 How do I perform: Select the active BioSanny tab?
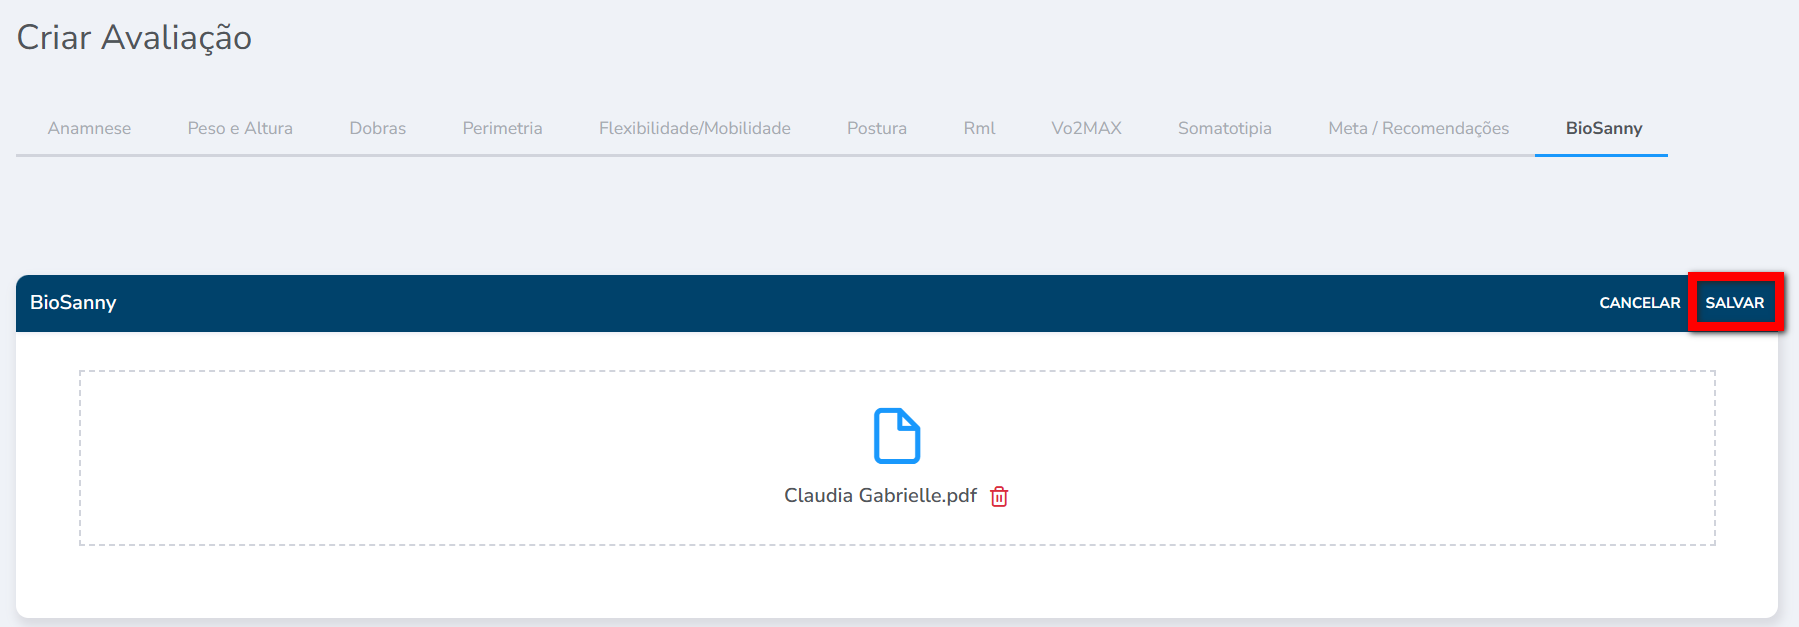(1603, 128)
